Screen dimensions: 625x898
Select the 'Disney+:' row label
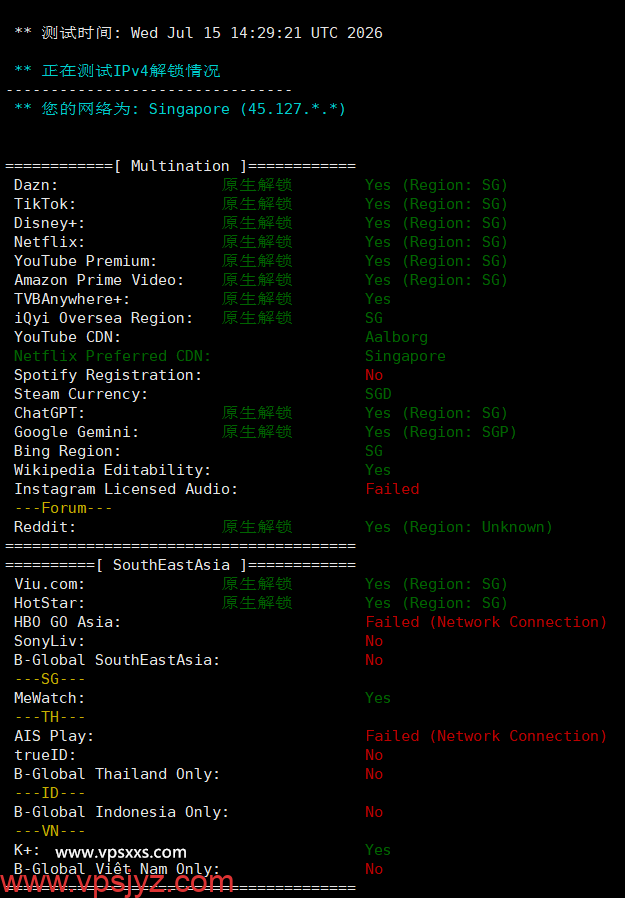coord(49,223)
